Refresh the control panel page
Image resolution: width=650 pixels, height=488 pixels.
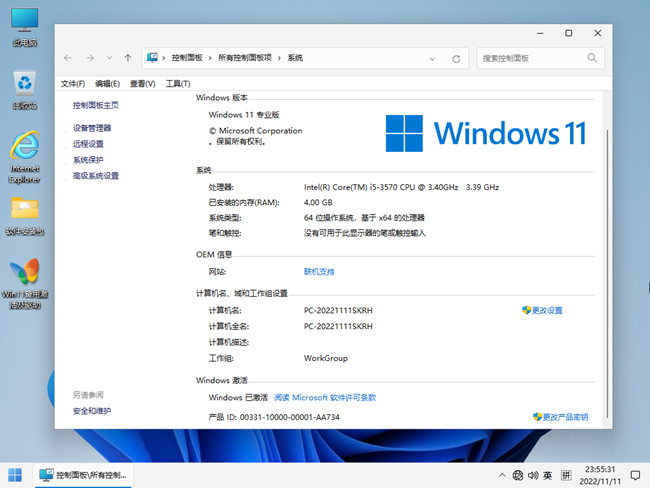click(456, 59)
